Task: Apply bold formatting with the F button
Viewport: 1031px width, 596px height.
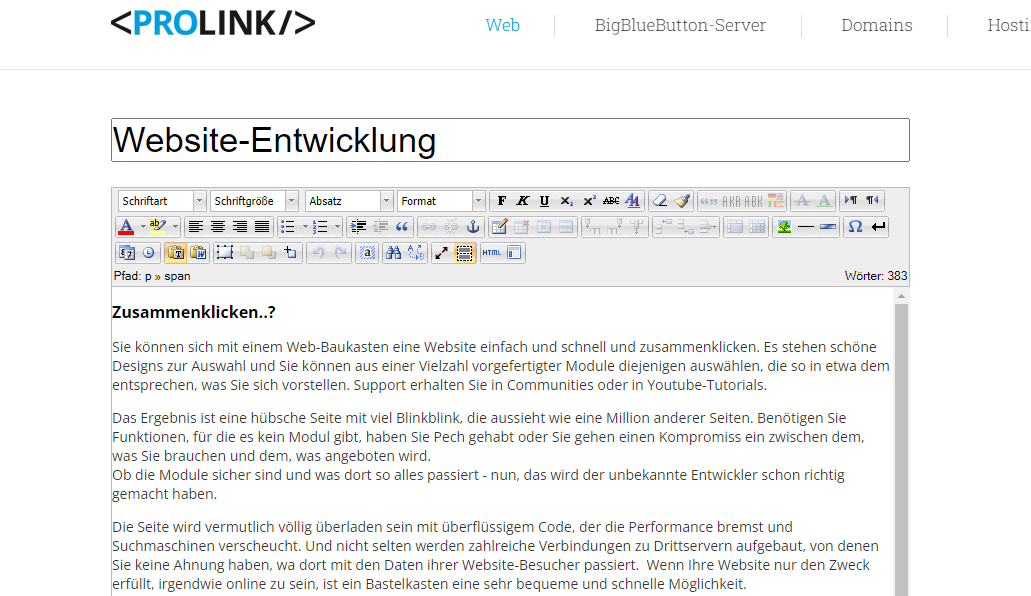Action: pyautogui.click(x=502, y=201)
